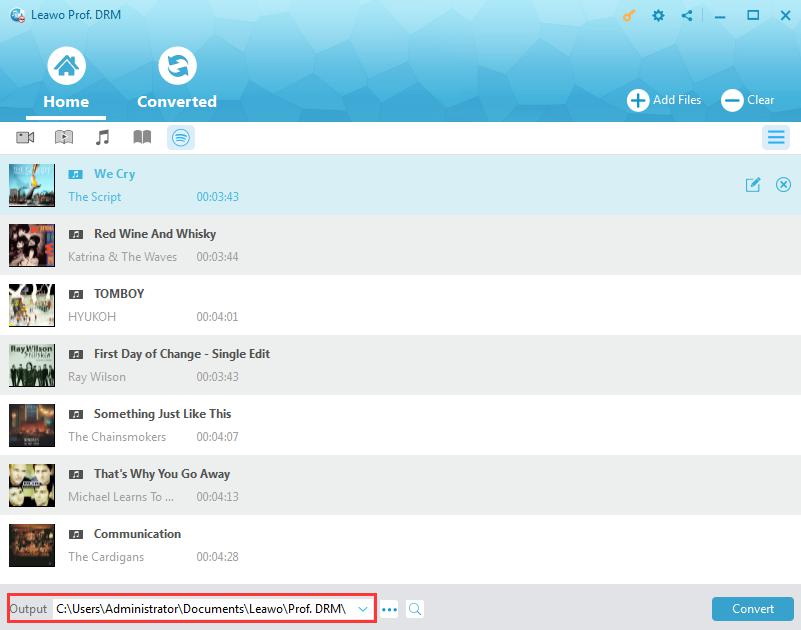Select the iTunes music note category icon

[103, 137]
